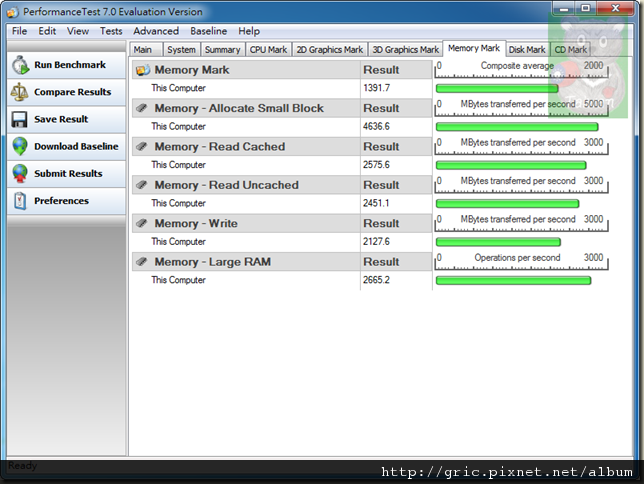Viewport: 644px width, 484px height.
Task: Open Preferences from the sidebar
Action: point(67,201)
